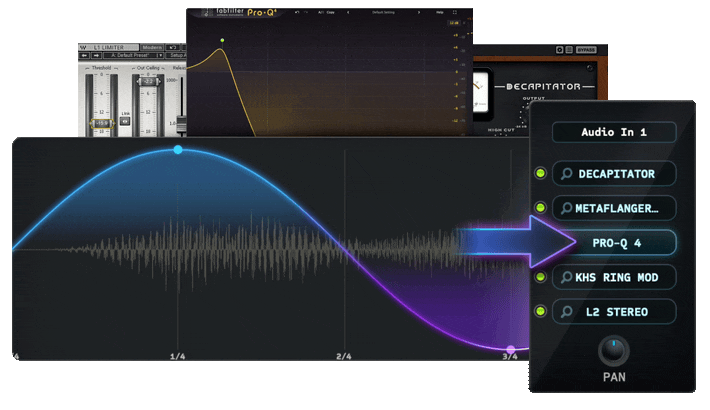Turn off the L2 Stereo power LED
This screenshot has width=710, height=410.
pos(540,311)
